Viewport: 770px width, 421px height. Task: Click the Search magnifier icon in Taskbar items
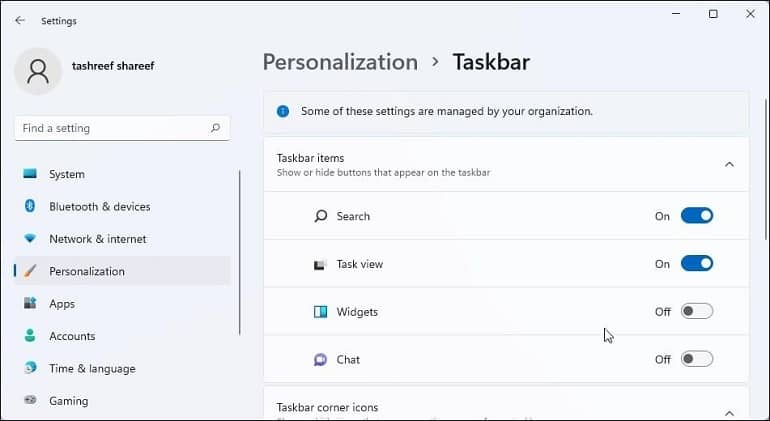click(x=320, y=216)
